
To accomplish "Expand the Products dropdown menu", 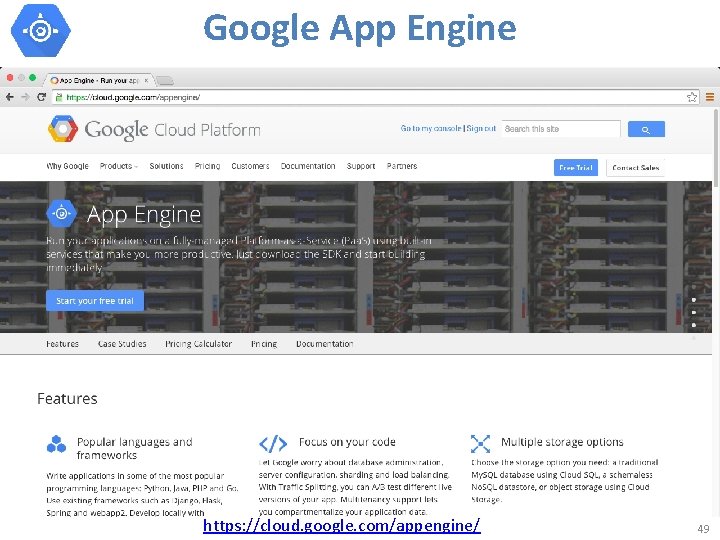I will [118, 166].
